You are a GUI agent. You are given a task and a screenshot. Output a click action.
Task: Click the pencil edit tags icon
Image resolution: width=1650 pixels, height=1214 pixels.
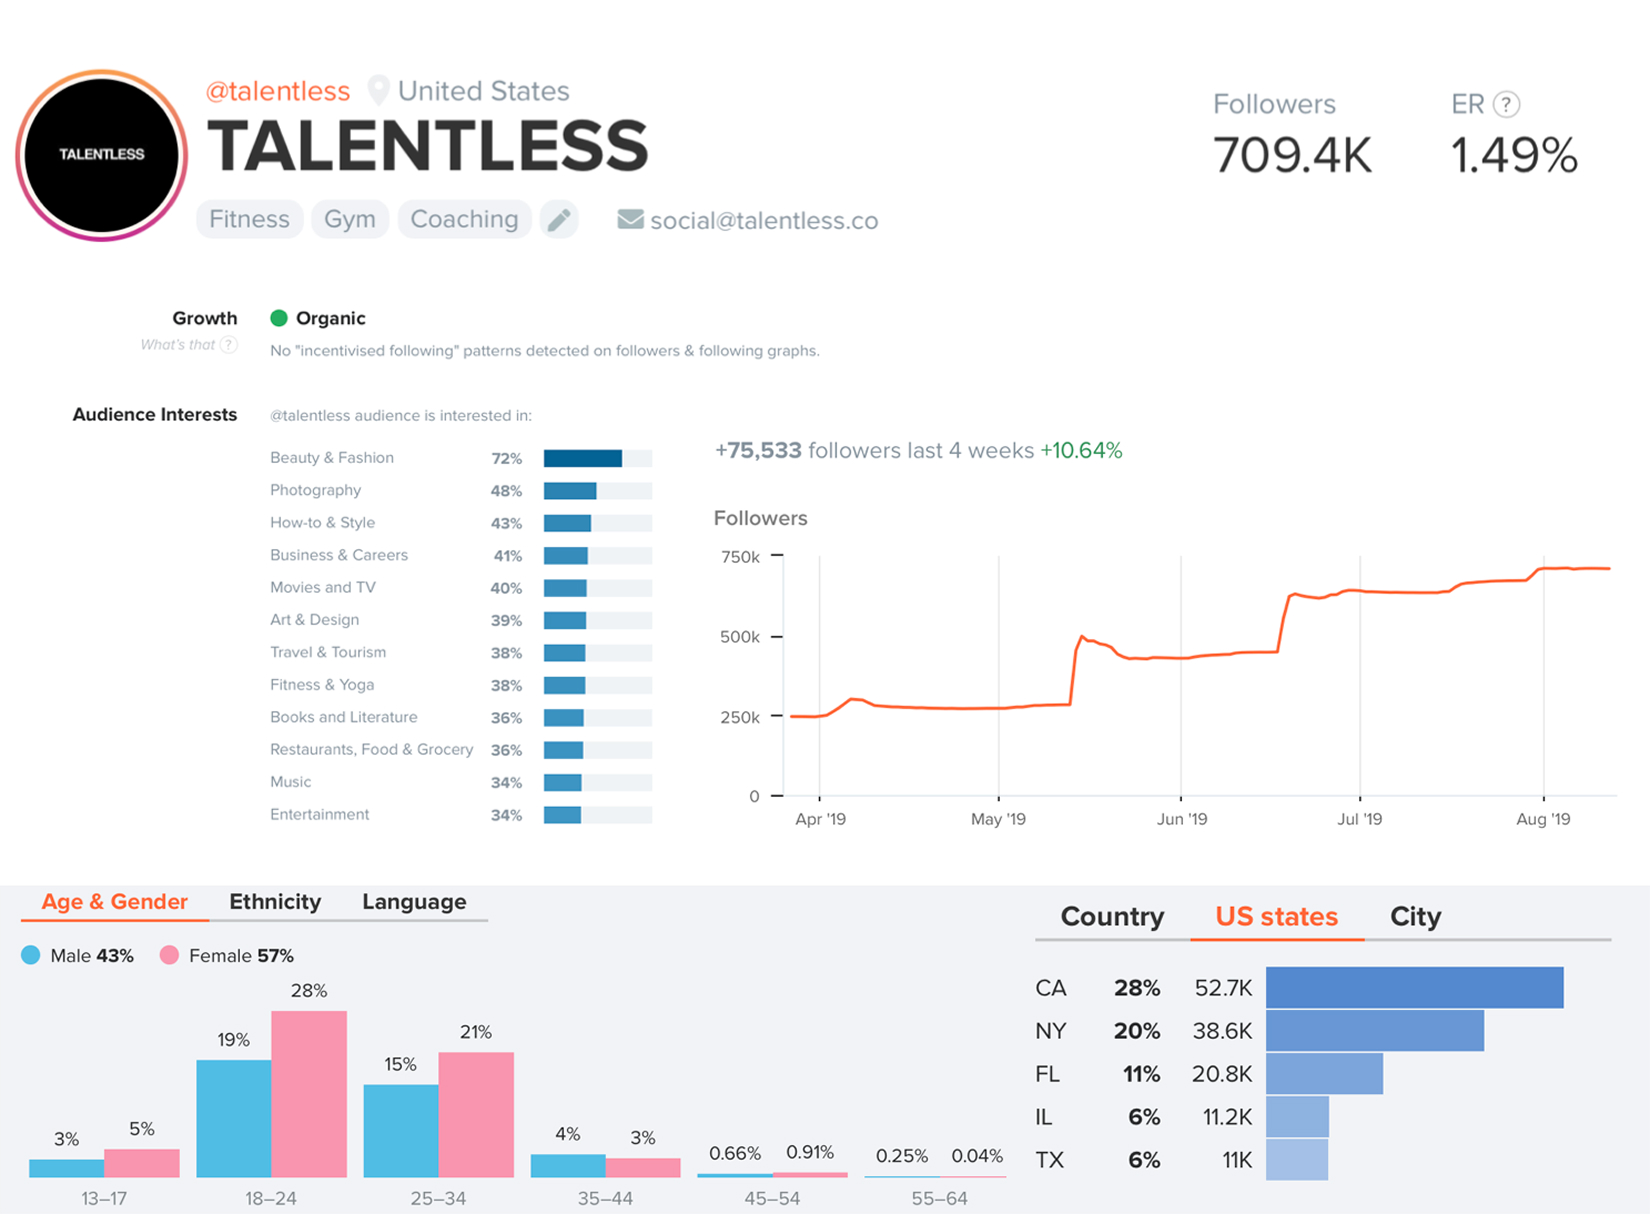pyautogui.click(x=559, y=219)
